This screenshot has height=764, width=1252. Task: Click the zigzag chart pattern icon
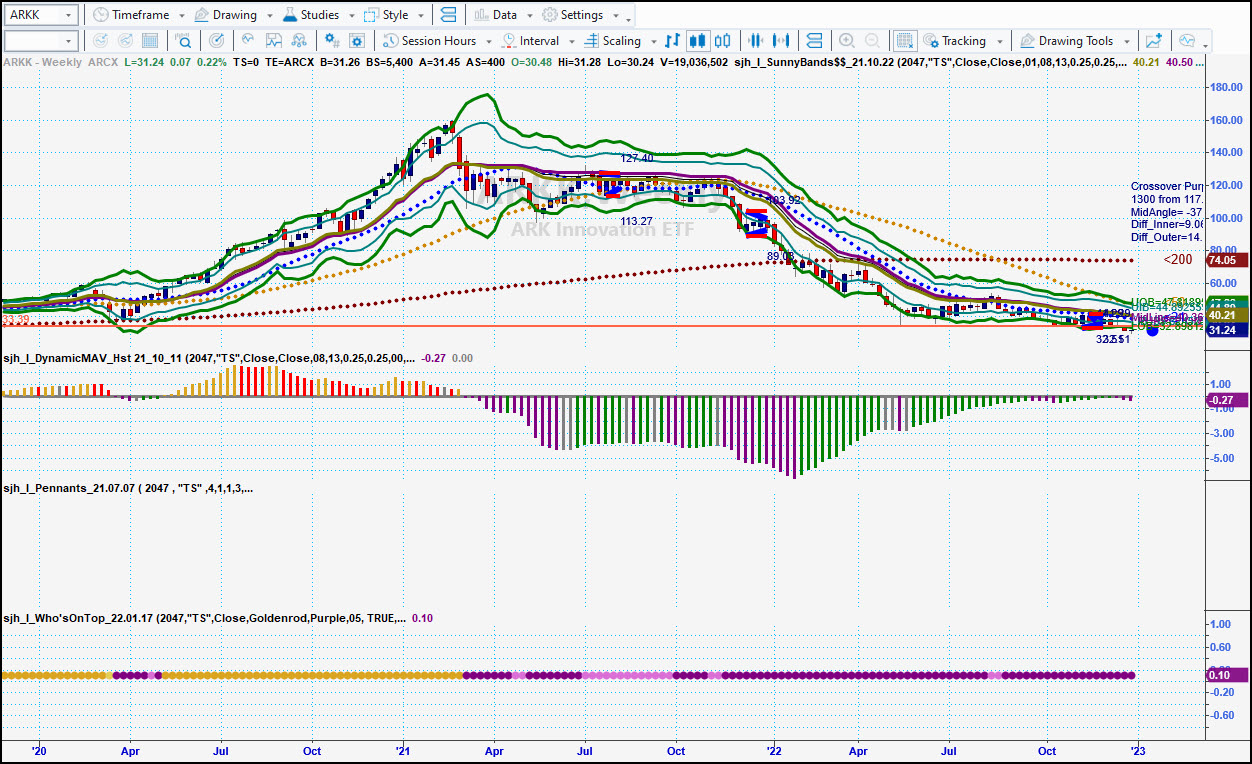(x=274, y=41)
